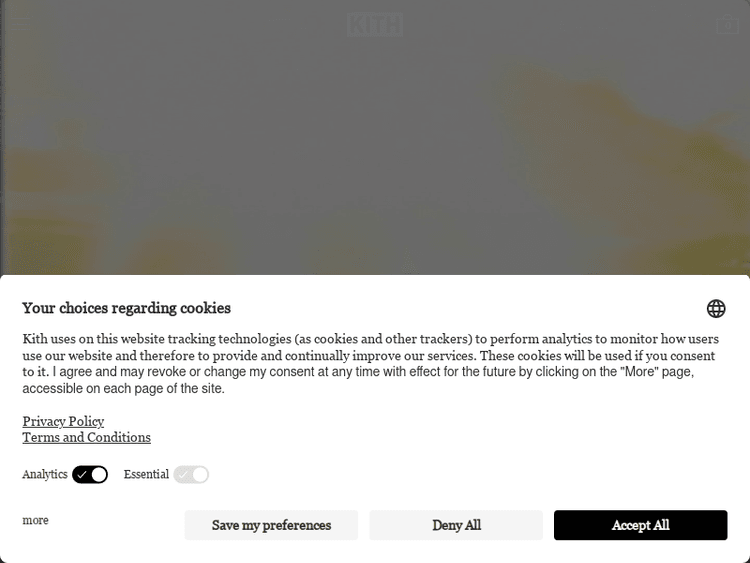Screen dimensions: 750x563
Task: Open the Privacy Policy link
Action: tap(63, 421)
